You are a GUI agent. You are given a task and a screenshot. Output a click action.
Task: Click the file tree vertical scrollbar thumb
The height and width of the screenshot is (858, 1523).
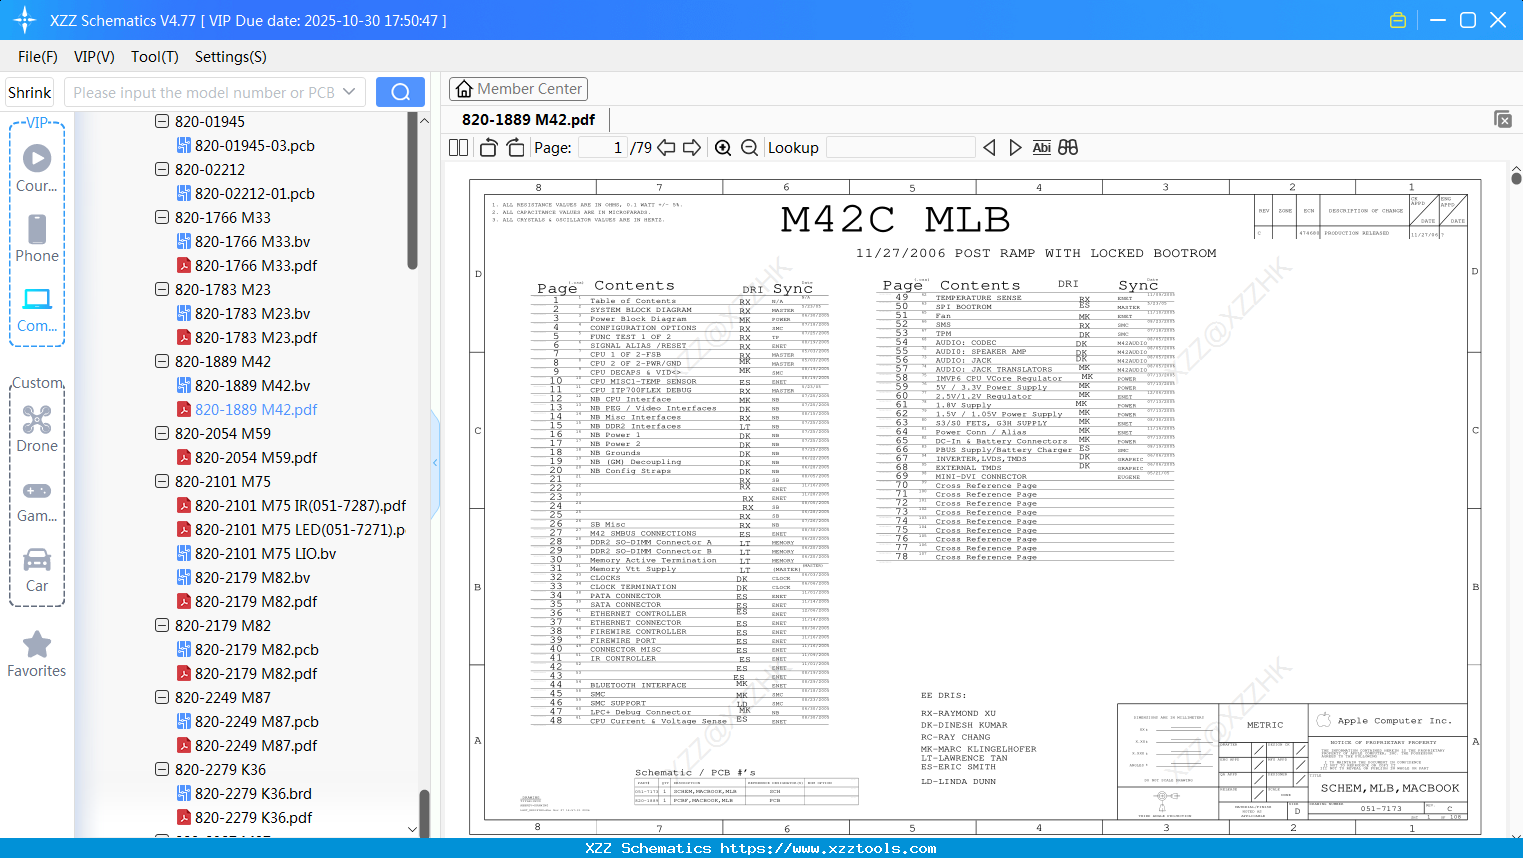412,190
